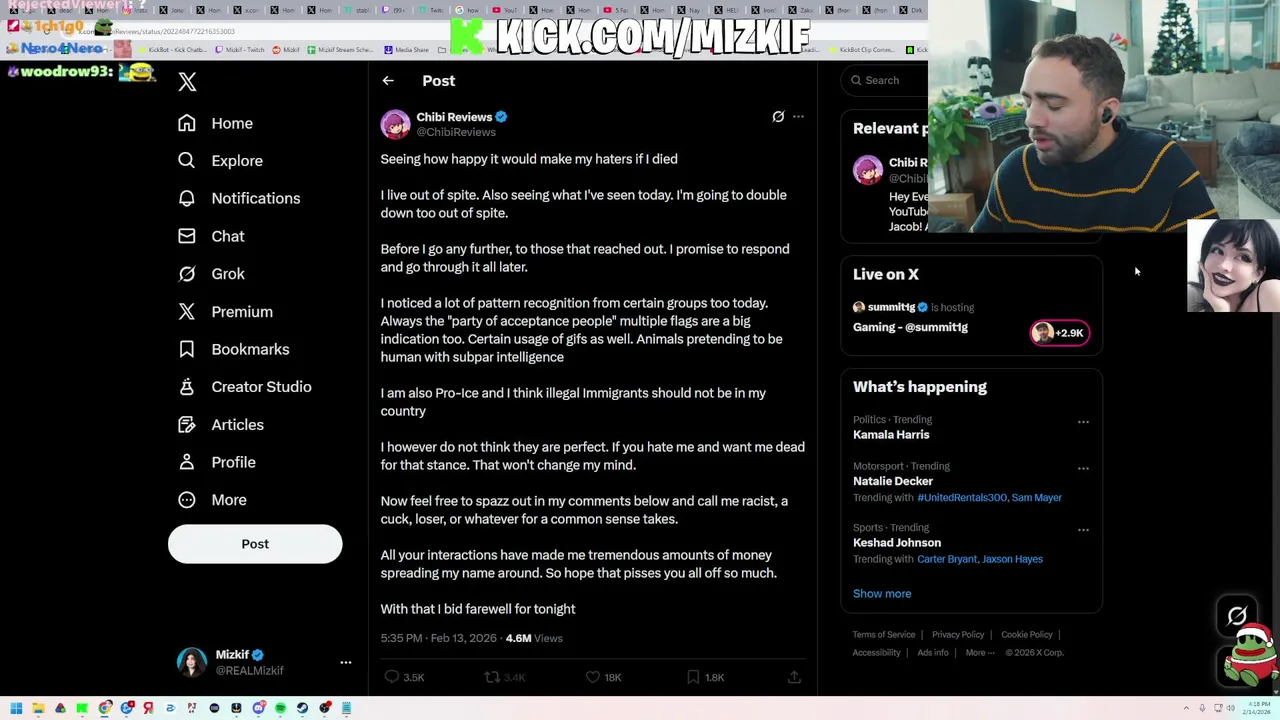Image resolution: width=1280 pixels, height=720 pixels.
Task: Open the Chibi Reviews author name link
Action: point(454,117)
